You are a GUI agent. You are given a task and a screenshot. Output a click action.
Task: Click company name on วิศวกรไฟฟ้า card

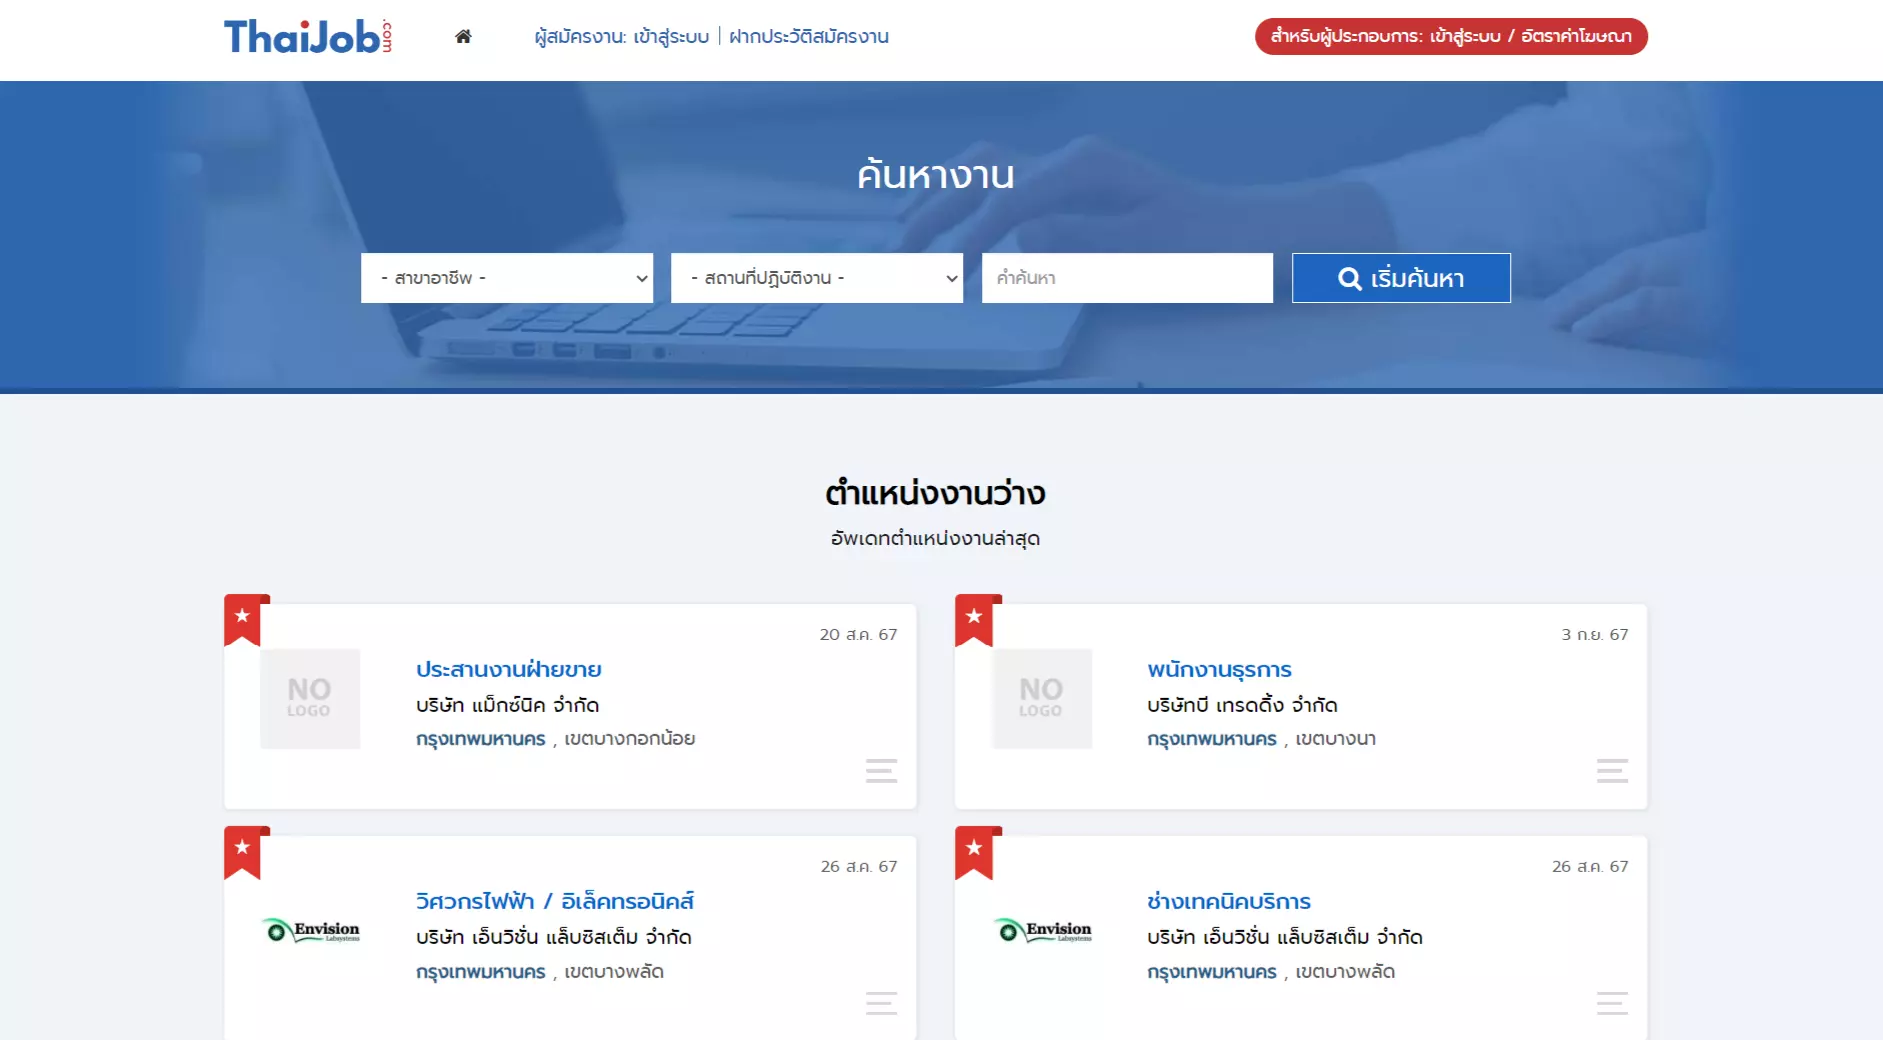tap(554, 937)
